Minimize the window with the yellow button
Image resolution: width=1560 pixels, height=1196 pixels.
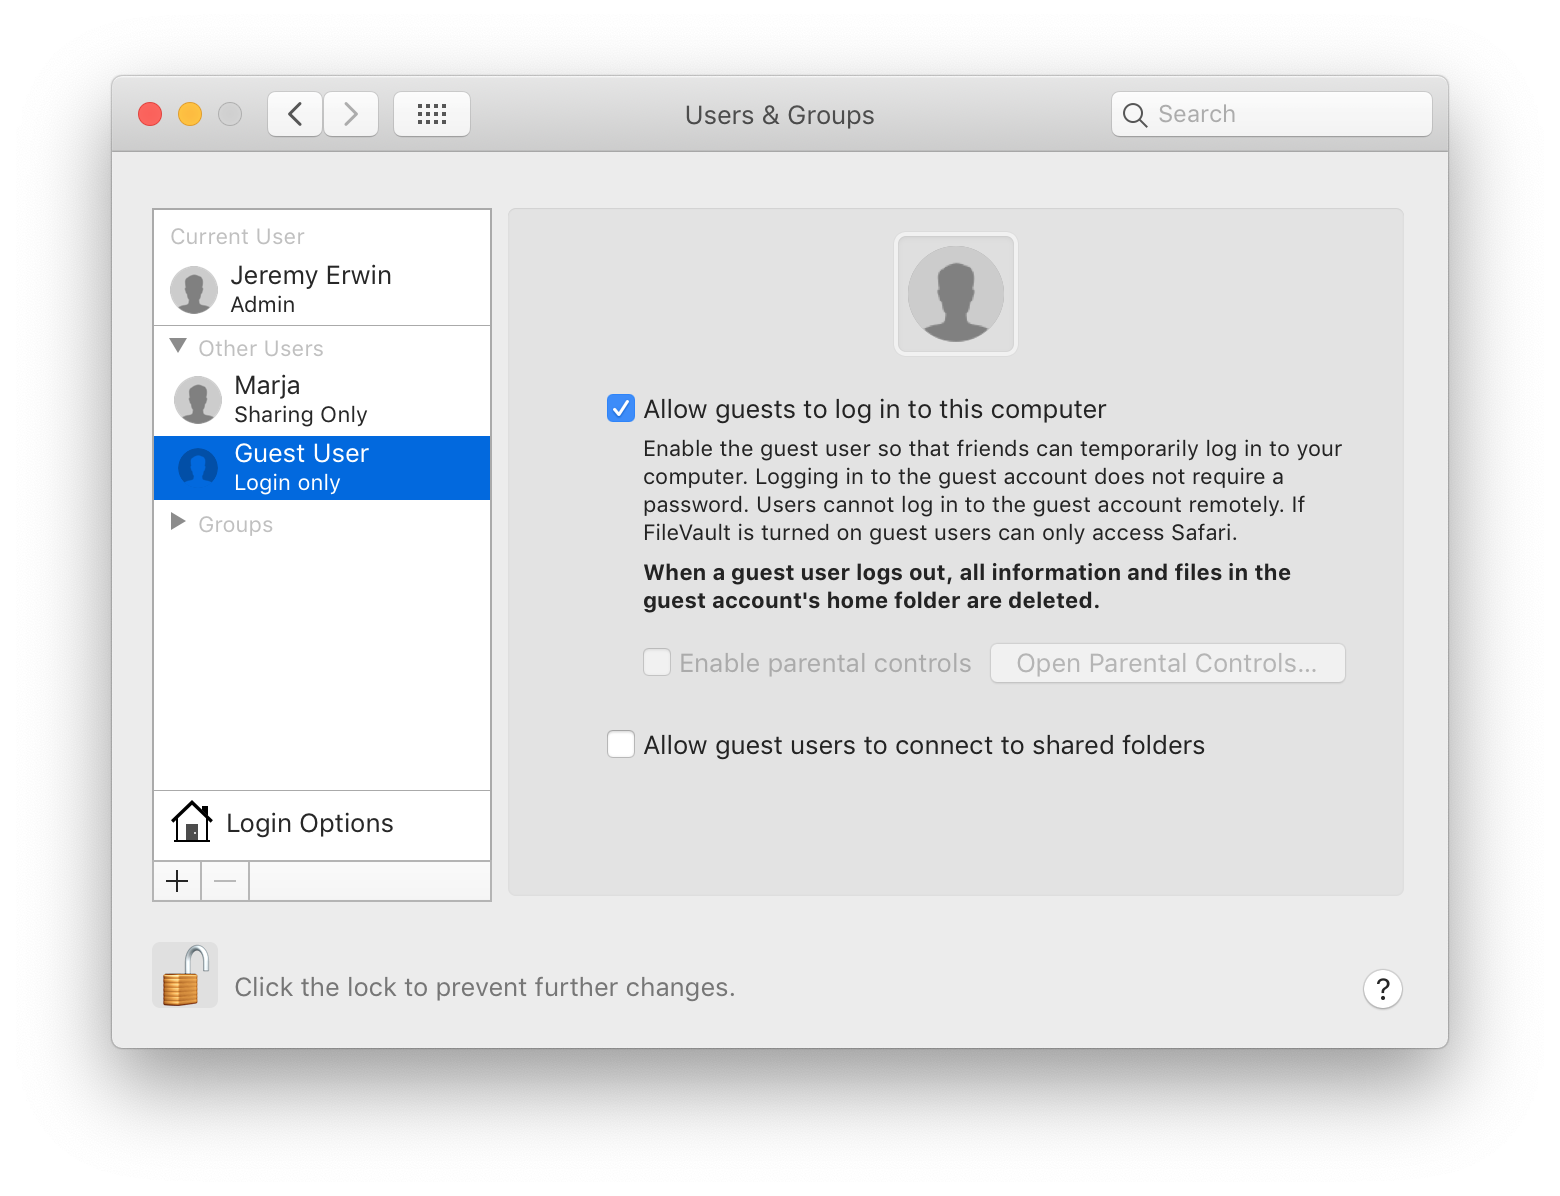pyautogui.click(x=190, y=114)
